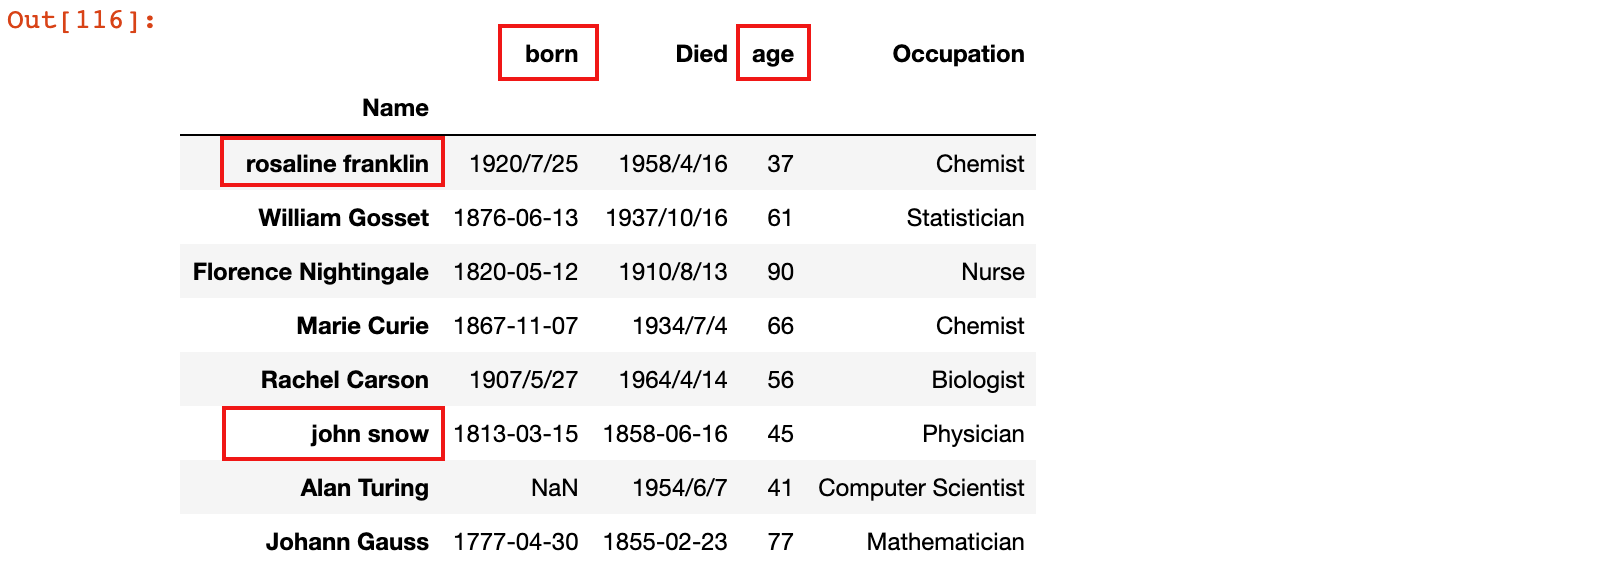Image resolution: width=1600 pixels, height=572 pixels.
Task: Click the 'born' column header
Action: pyautogui.click(x=551, y=54)
